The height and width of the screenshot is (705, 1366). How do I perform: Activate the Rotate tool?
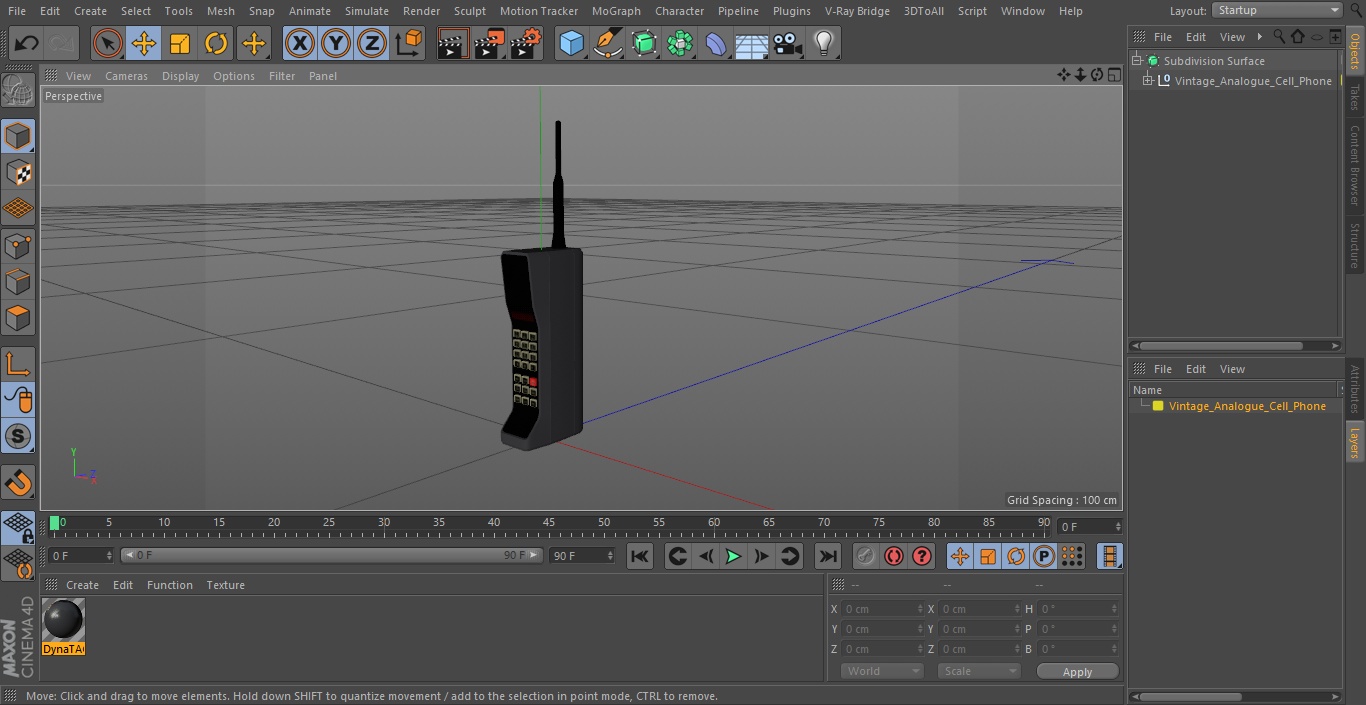216,43
